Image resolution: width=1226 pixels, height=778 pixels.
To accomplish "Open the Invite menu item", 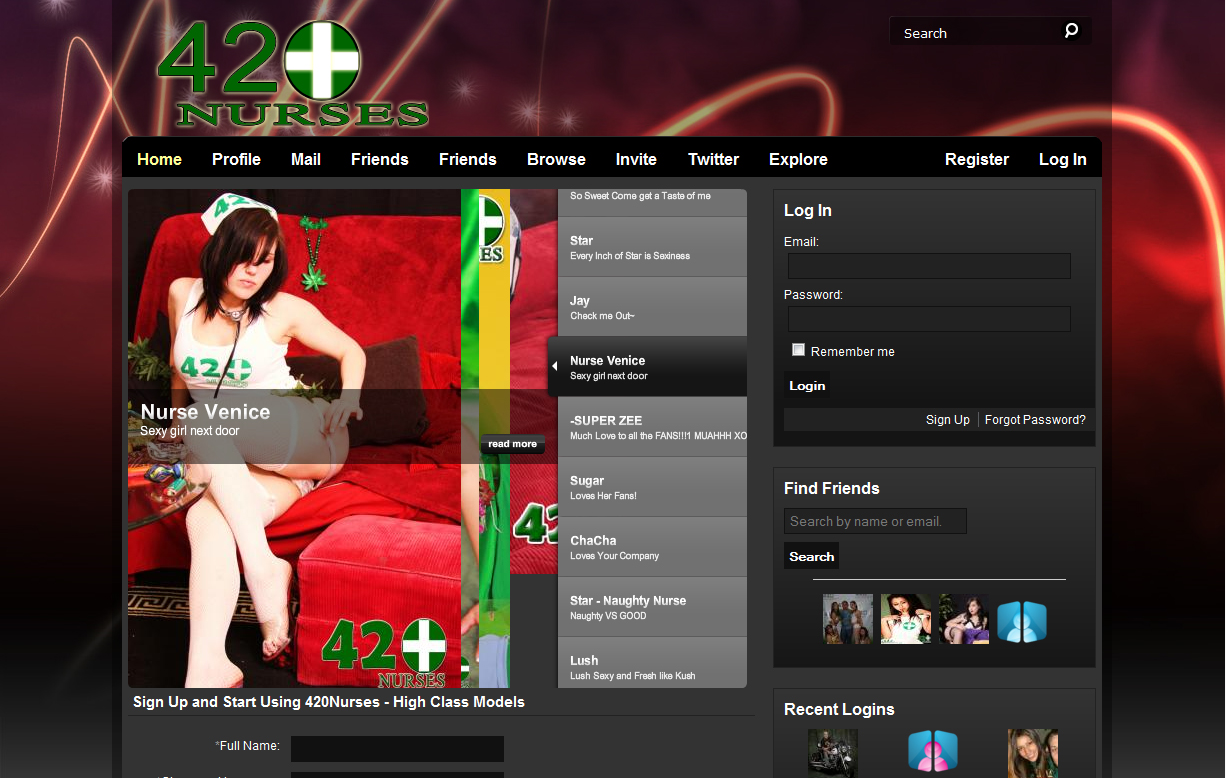I will point(636,159).
